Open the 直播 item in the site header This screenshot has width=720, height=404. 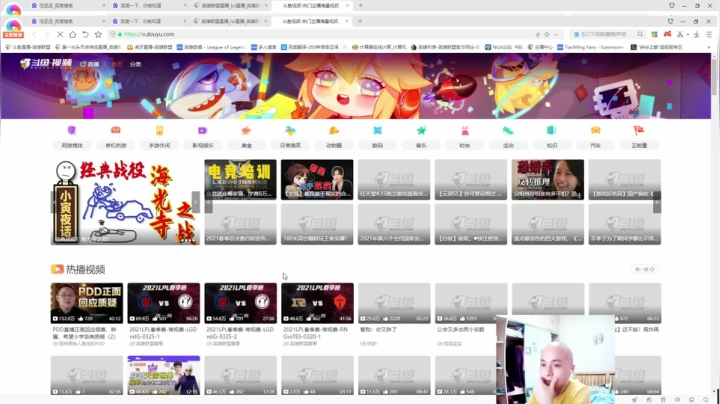pos(90,64)
